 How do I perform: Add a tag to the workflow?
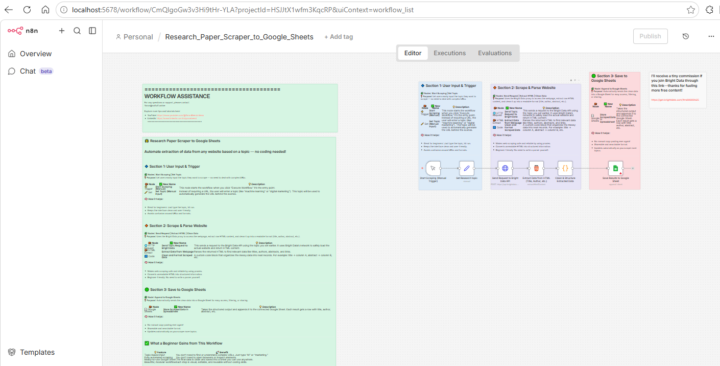coord(339,37)
